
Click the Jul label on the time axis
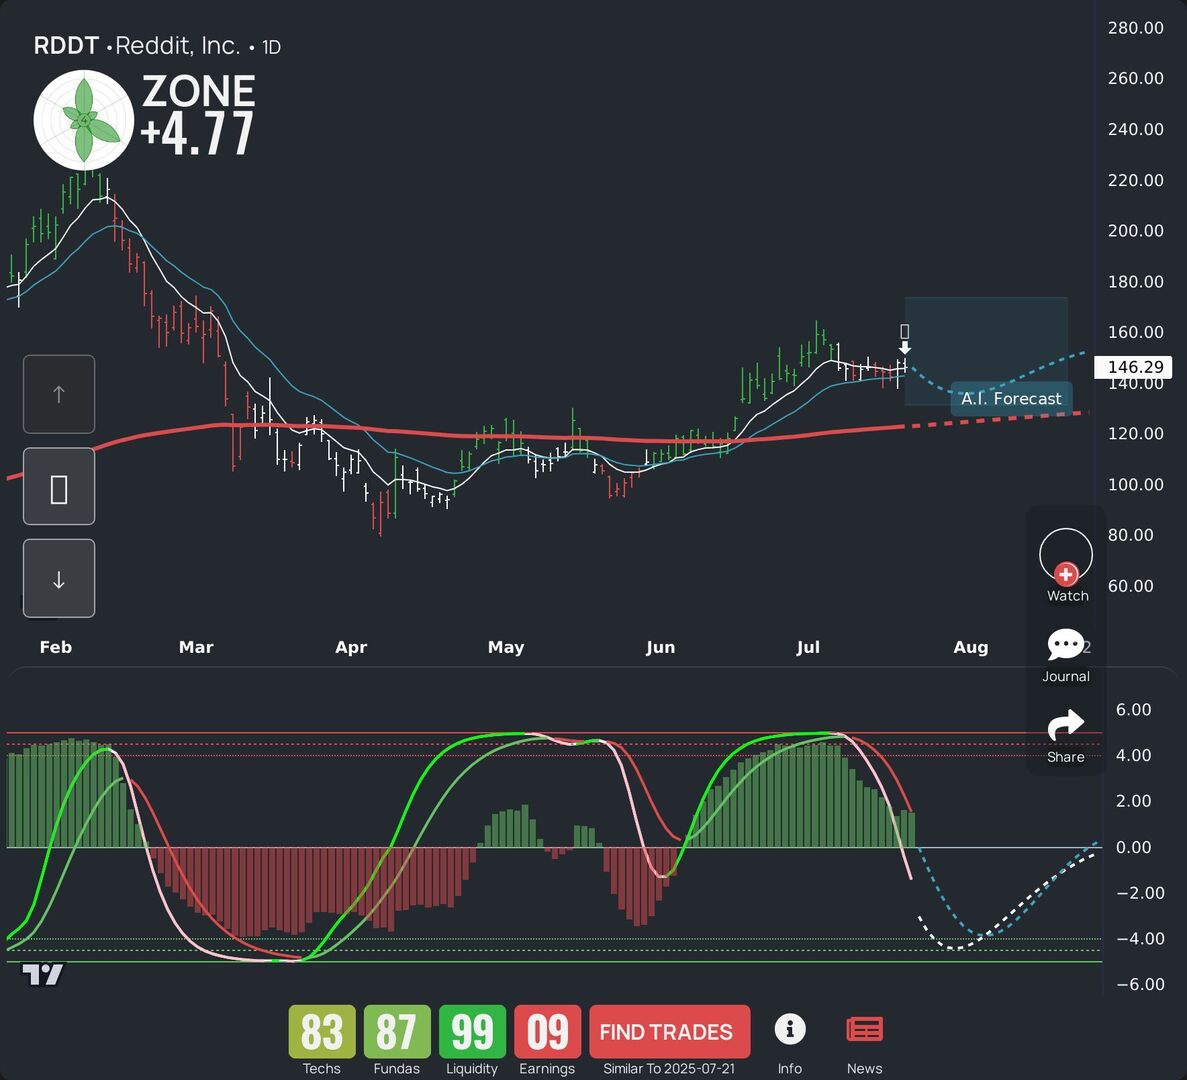click(808, 647)
